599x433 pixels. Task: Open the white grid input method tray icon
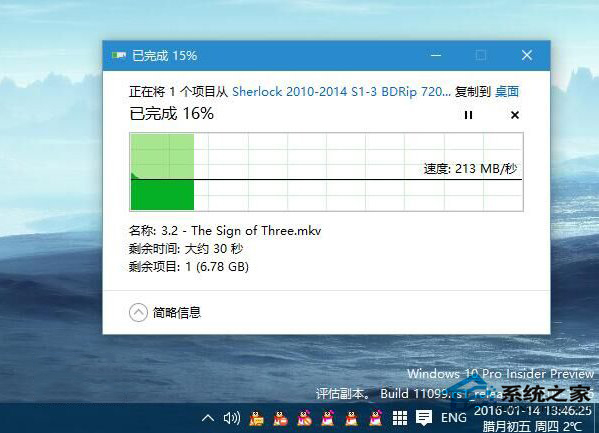pos(400,418)
